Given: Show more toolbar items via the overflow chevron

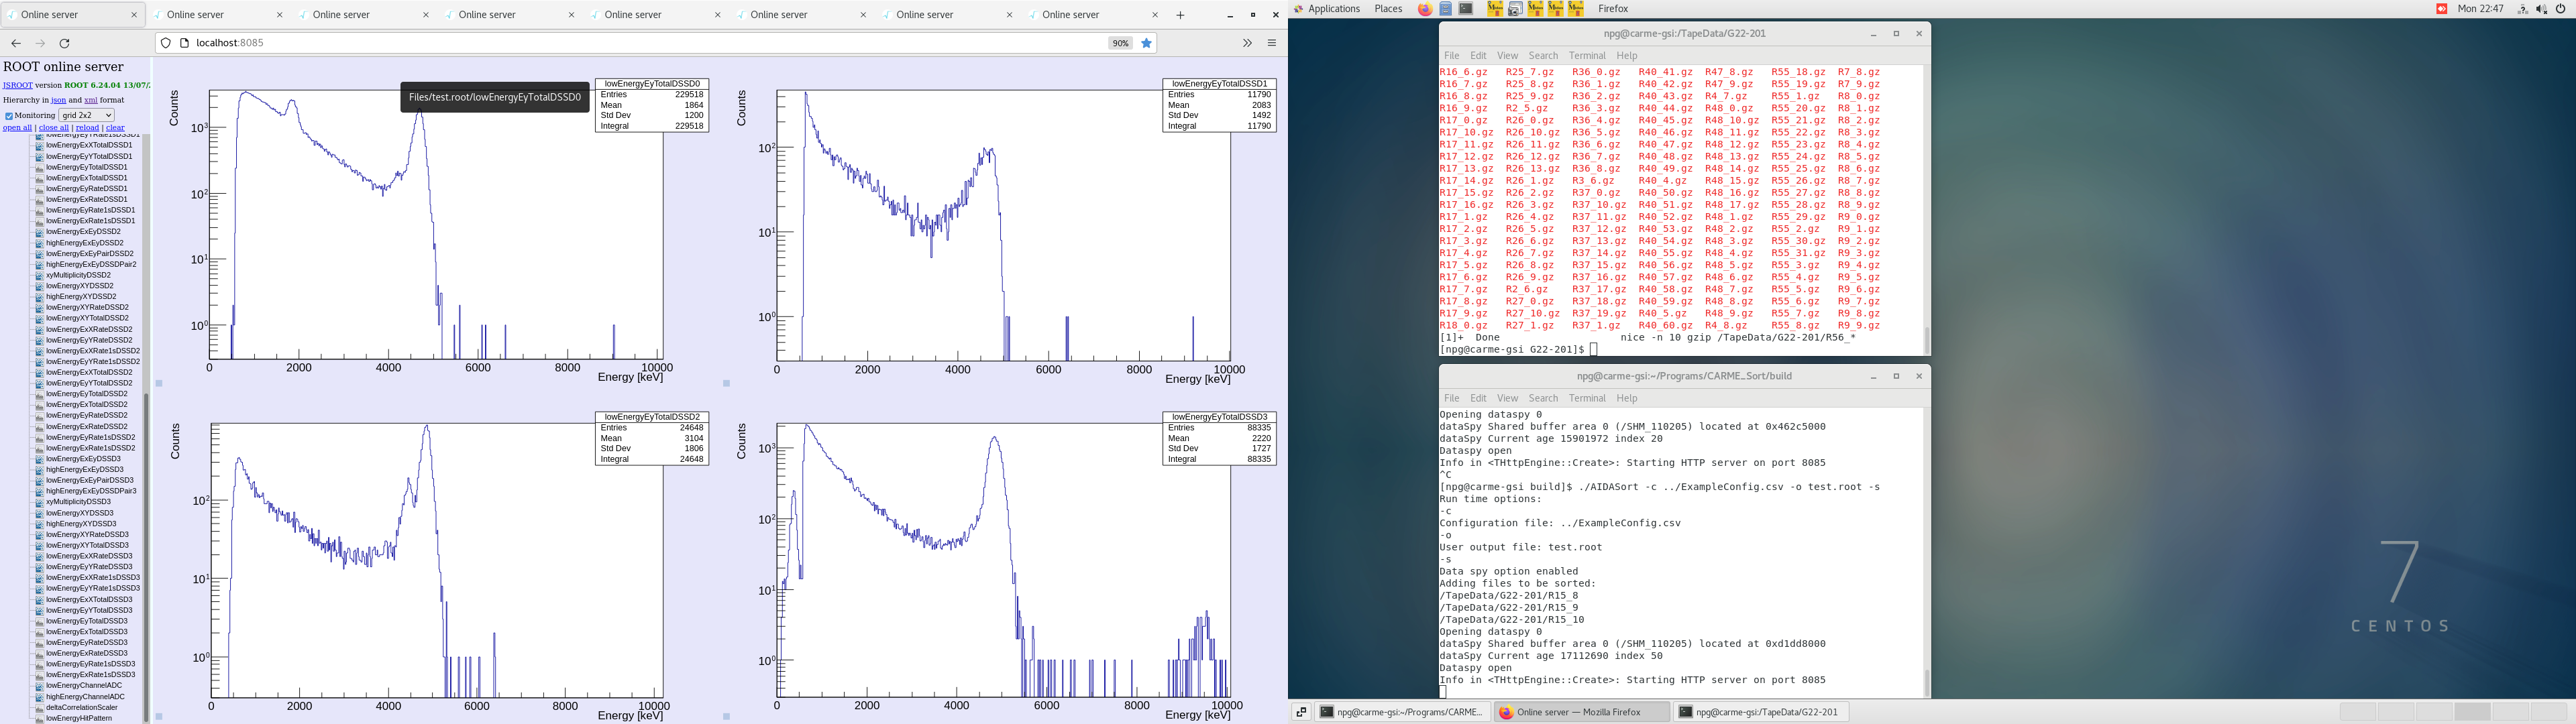Looking at the screenshot, I should click(x=1247, y=44).
